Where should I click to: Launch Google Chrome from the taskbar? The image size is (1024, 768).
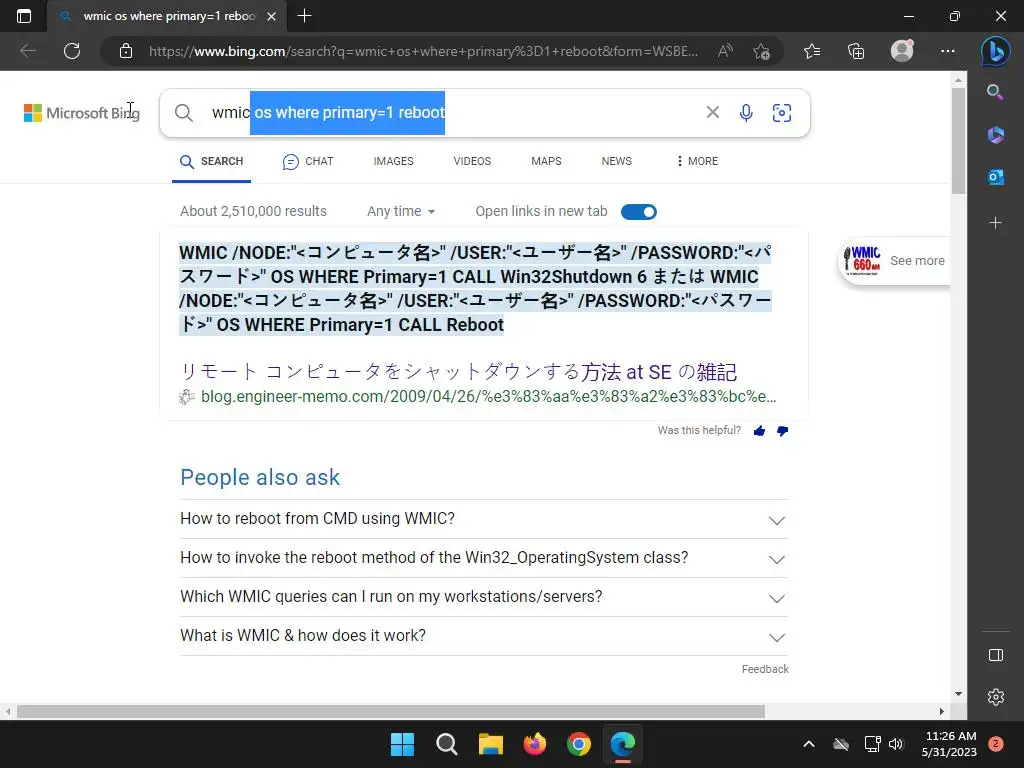[579, 744]
